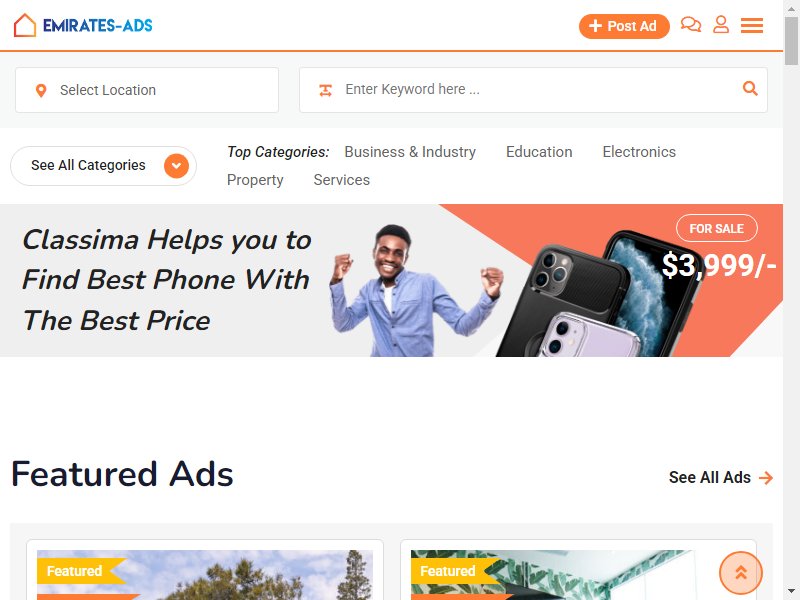Open the Property category
This screenshot has height=600, width=800.
255,180
